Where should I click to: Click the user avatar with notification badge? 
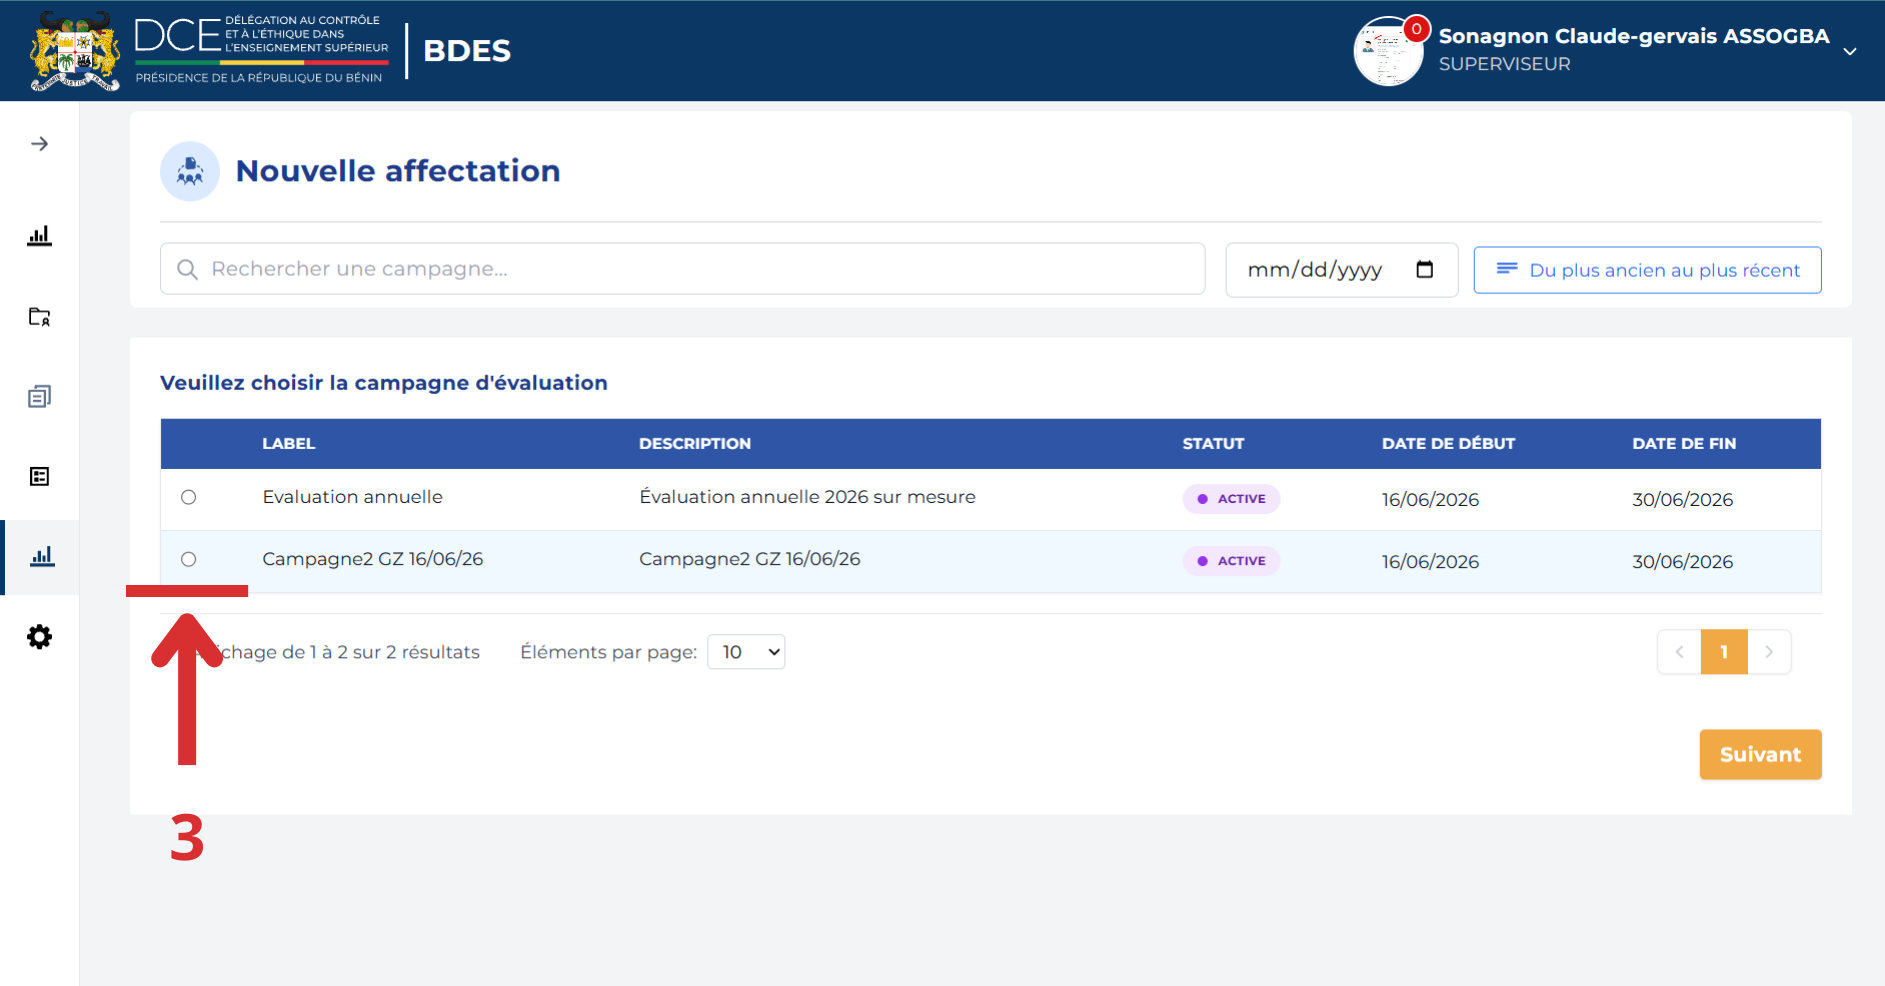pyautogui.click(x=1389, y=51)
